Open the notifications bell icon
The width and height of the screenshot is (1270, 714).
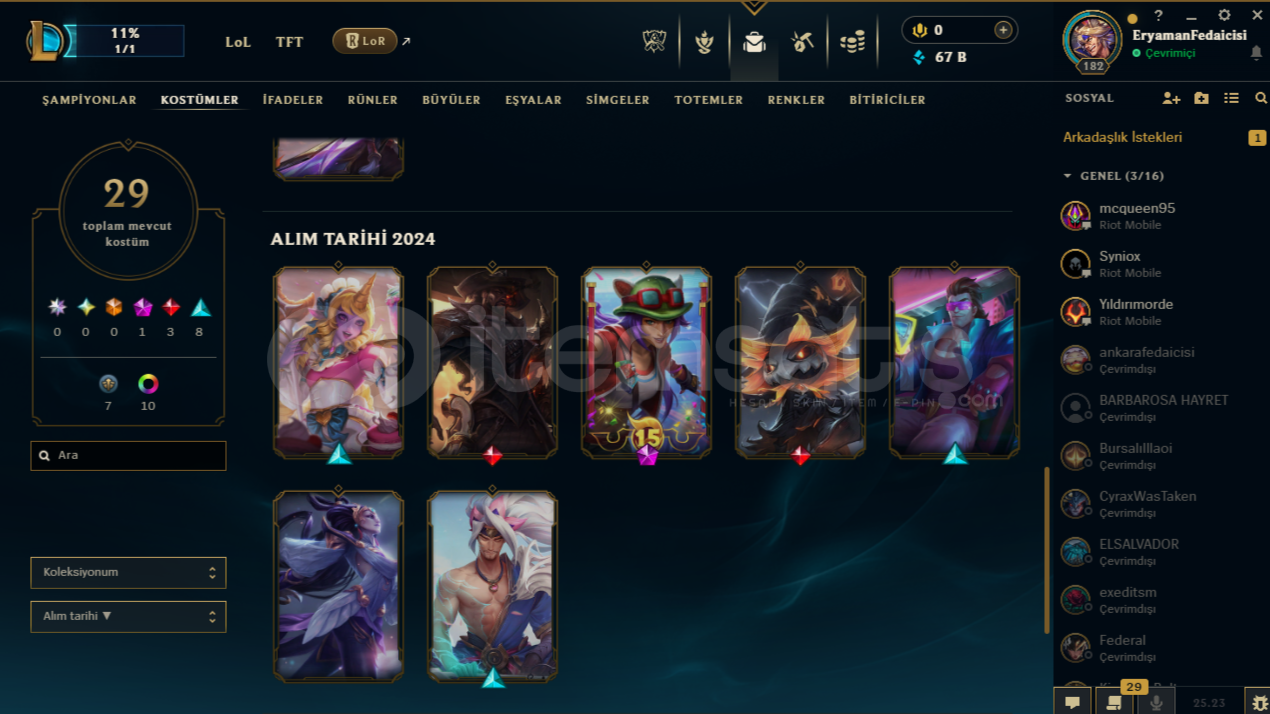point(1256,53)
